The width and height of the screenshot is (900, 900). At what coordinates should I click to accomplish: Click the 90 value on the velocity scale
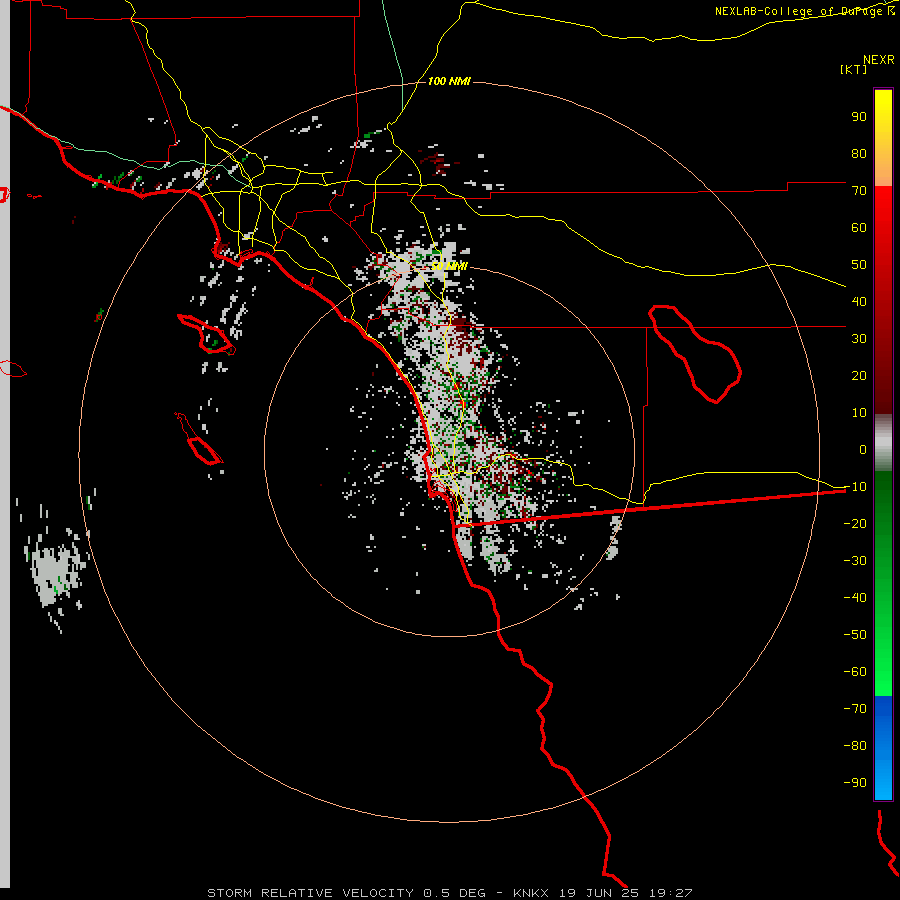(859, 117)
